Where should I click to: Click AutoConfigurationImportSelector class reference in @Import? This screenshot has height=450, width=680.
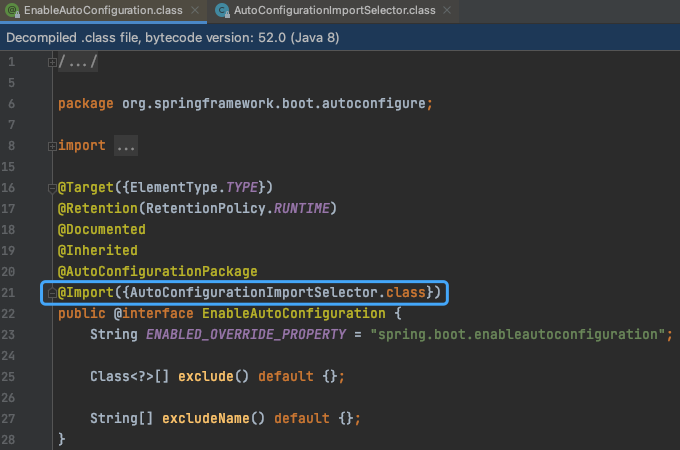(254, 293)
